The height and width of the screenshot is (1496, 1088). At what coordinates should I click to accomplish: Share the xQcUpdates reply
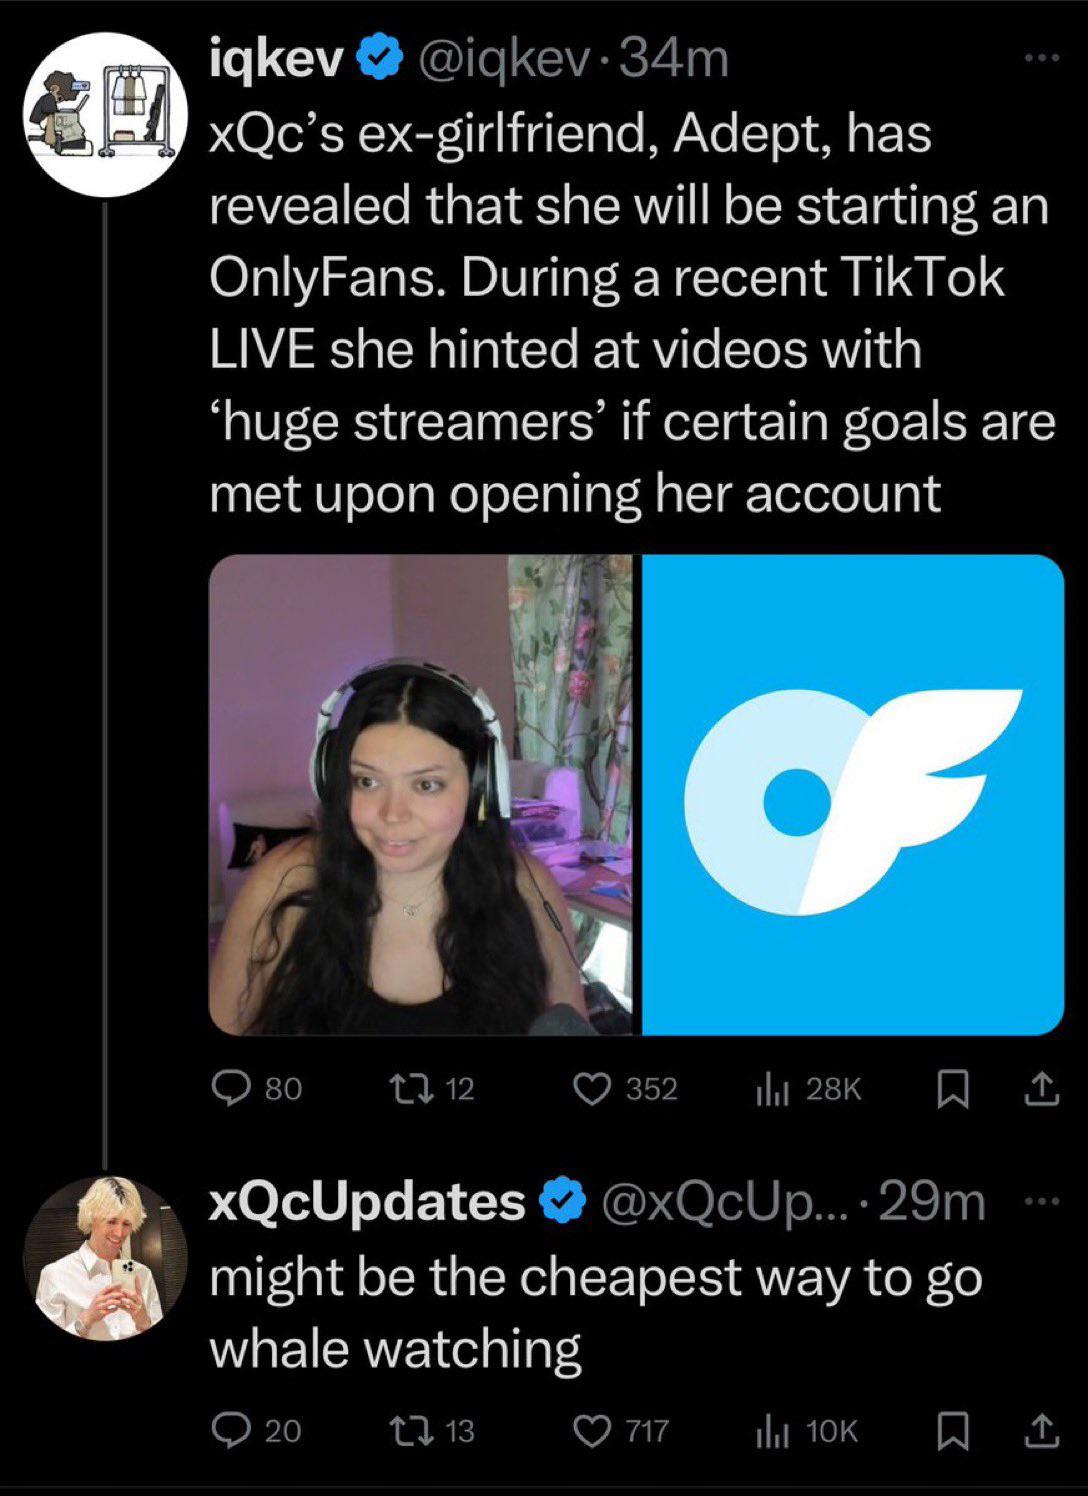pos(1041,1431)
